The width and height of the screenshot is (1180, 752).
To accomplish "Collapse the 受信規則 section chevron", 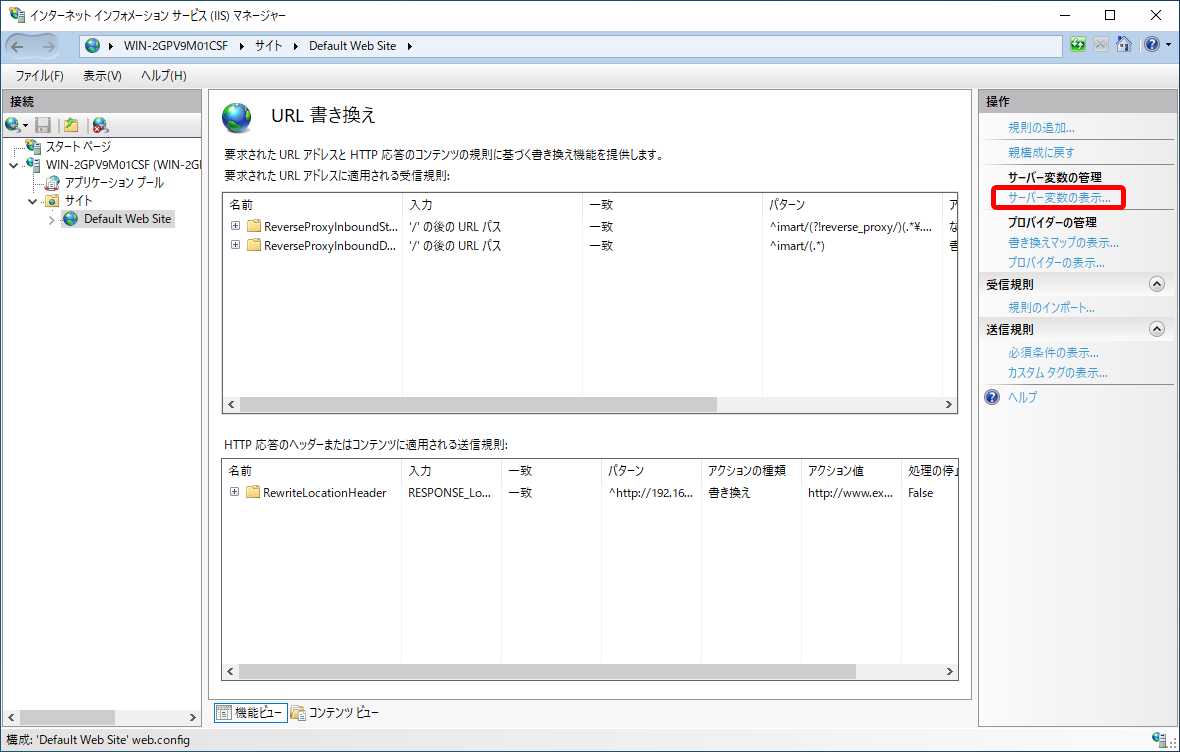I will point(1157,284).
